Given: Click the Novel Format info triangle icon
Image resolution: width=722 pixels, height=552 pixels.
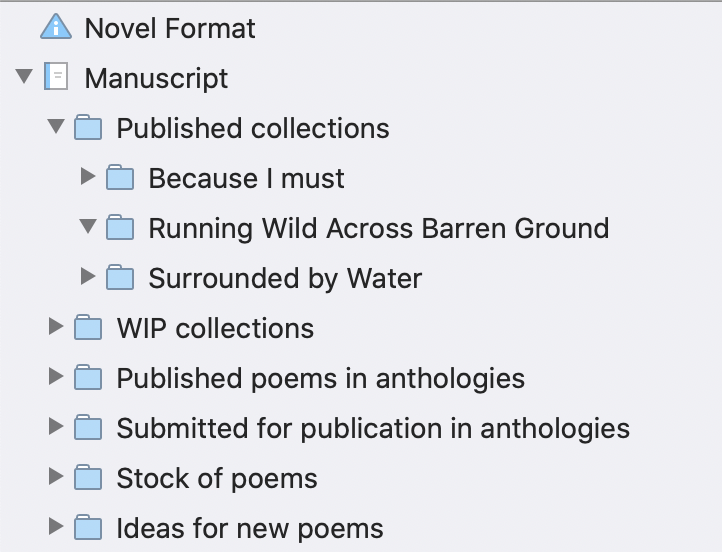Looking at the screenshot, I should [56, 27].
